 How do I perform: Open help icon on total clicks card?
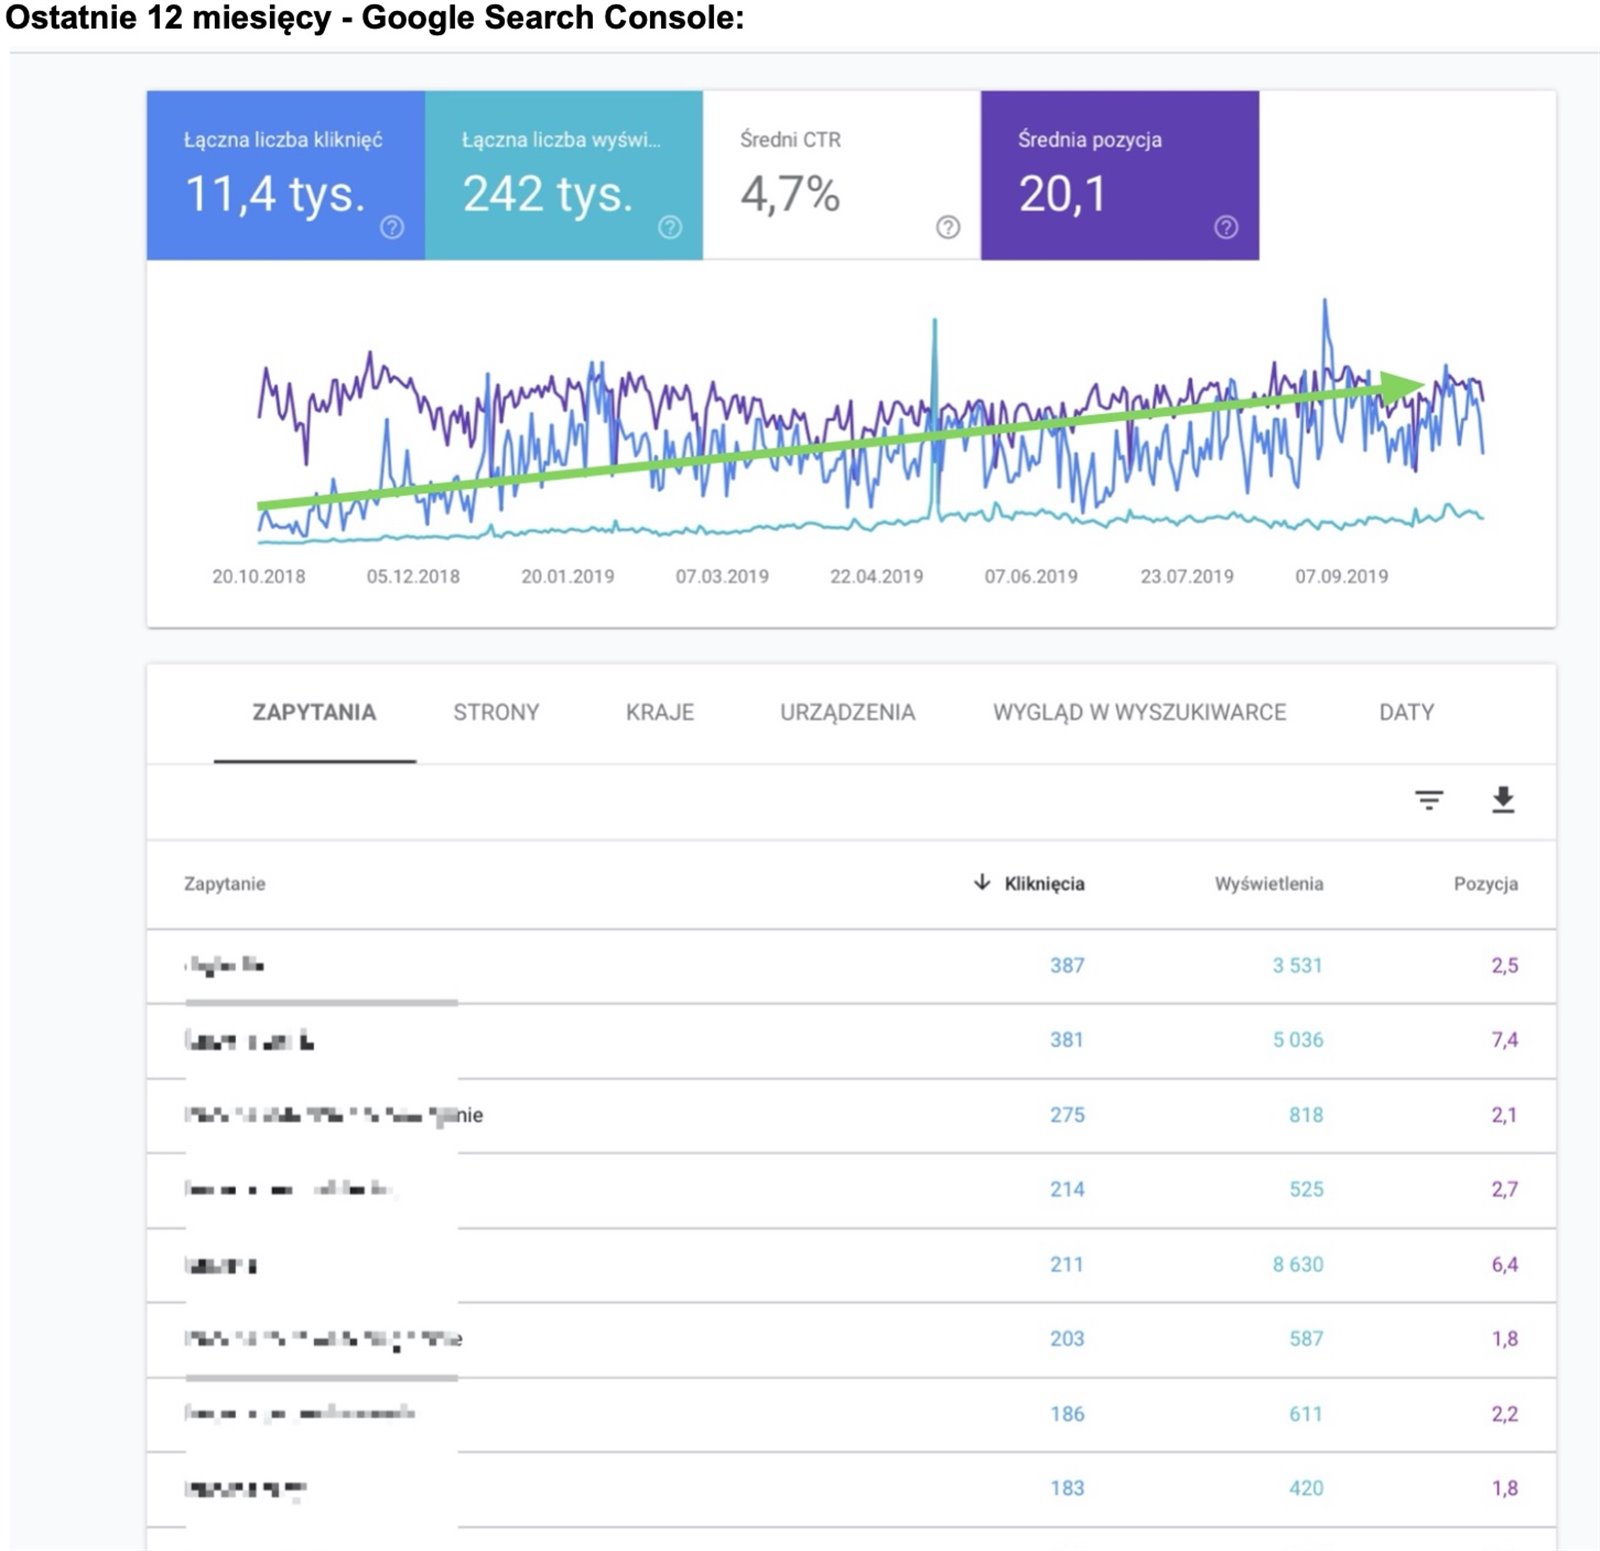tap(392, 228)
